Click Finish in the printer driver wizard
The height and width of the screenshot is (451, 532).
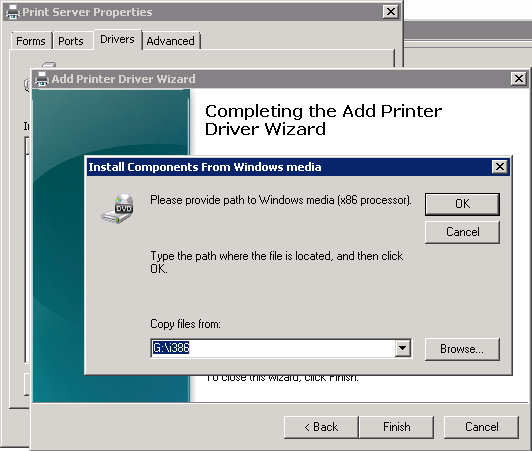click(x=396, y=427)
